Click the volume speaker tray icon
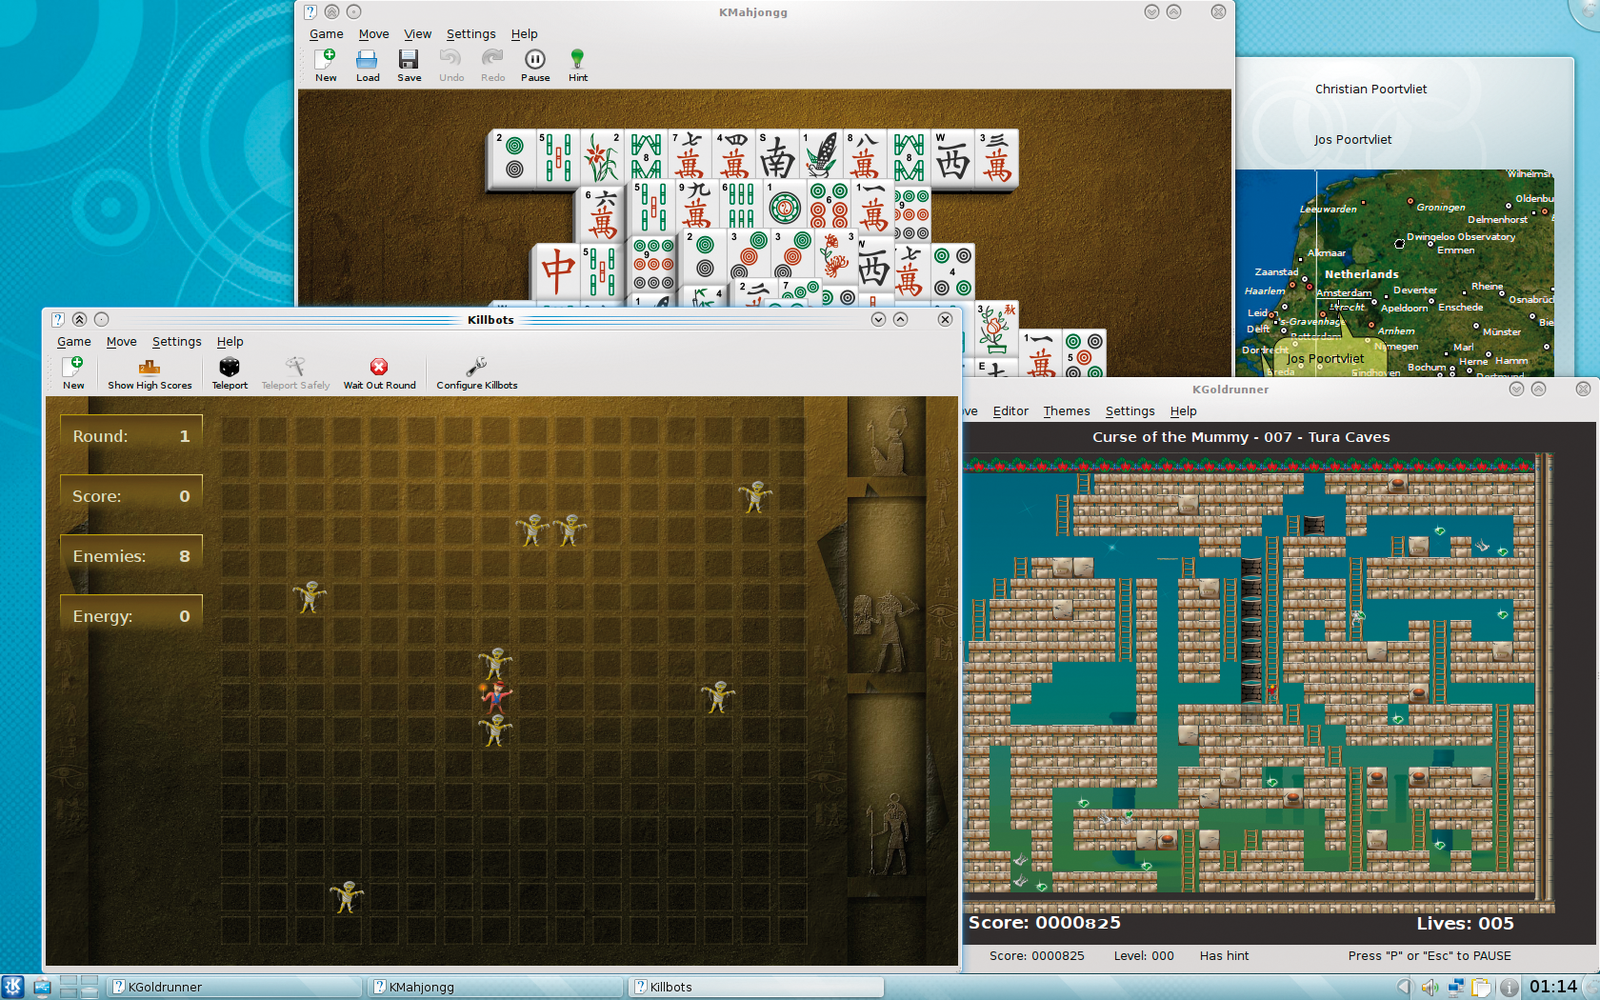Screen dimensions: 1600x1000 [x=1430, y=987]
